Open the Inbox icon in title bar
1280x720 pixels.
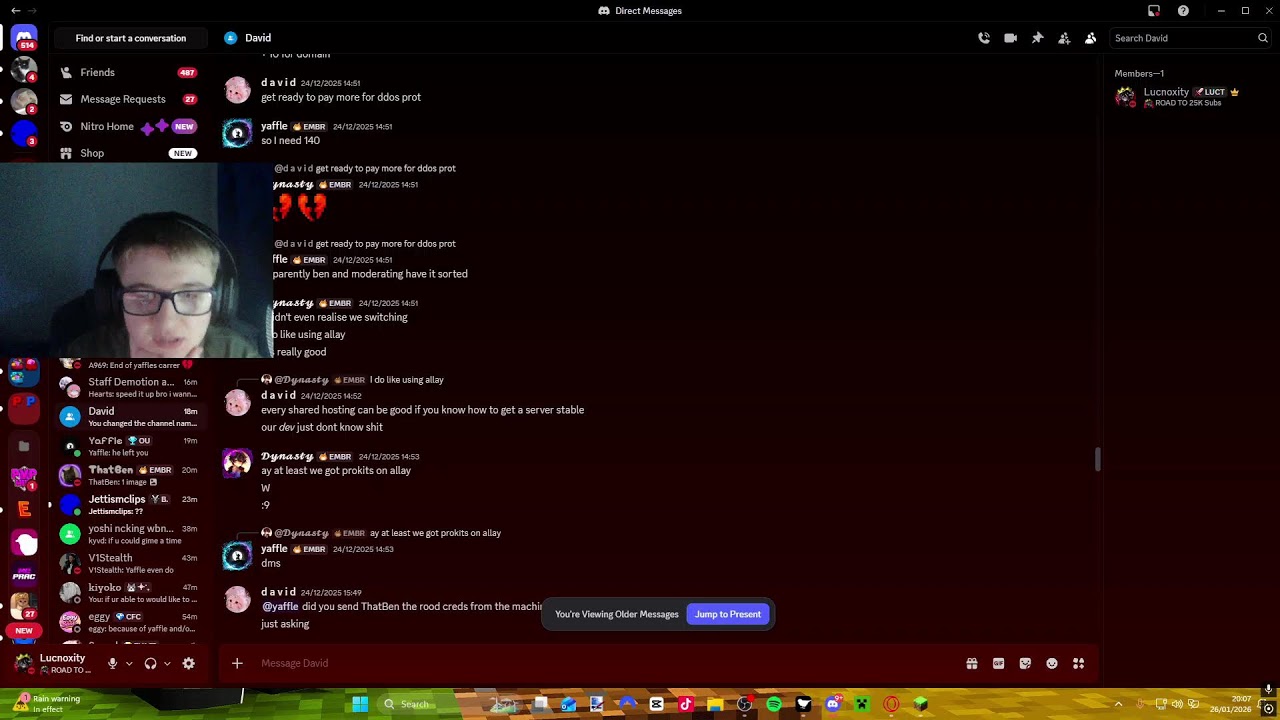click(1154, 11)
